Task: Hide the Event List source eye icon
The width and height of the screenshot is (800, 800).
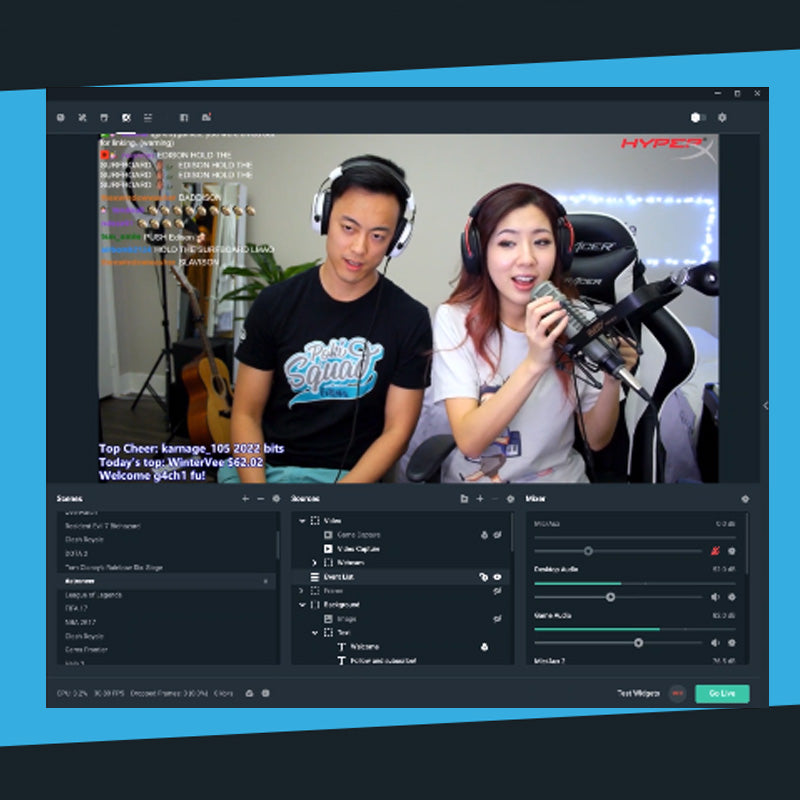Action: pyautogui.click(x=497, y=577)
